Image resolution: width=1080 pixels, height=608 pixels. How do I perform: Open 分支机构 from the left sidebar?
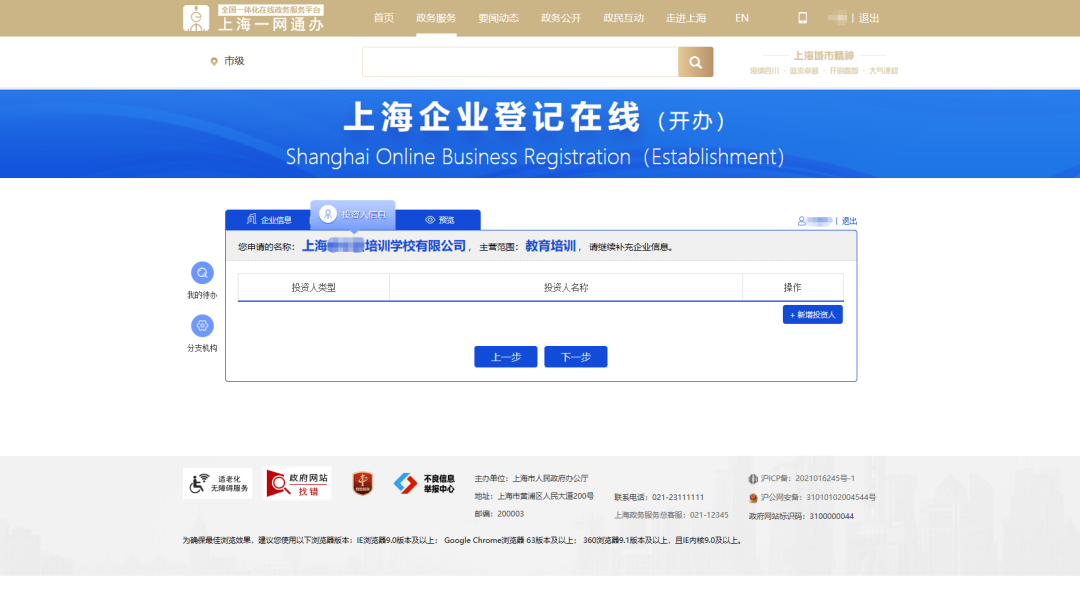[202, 327]
